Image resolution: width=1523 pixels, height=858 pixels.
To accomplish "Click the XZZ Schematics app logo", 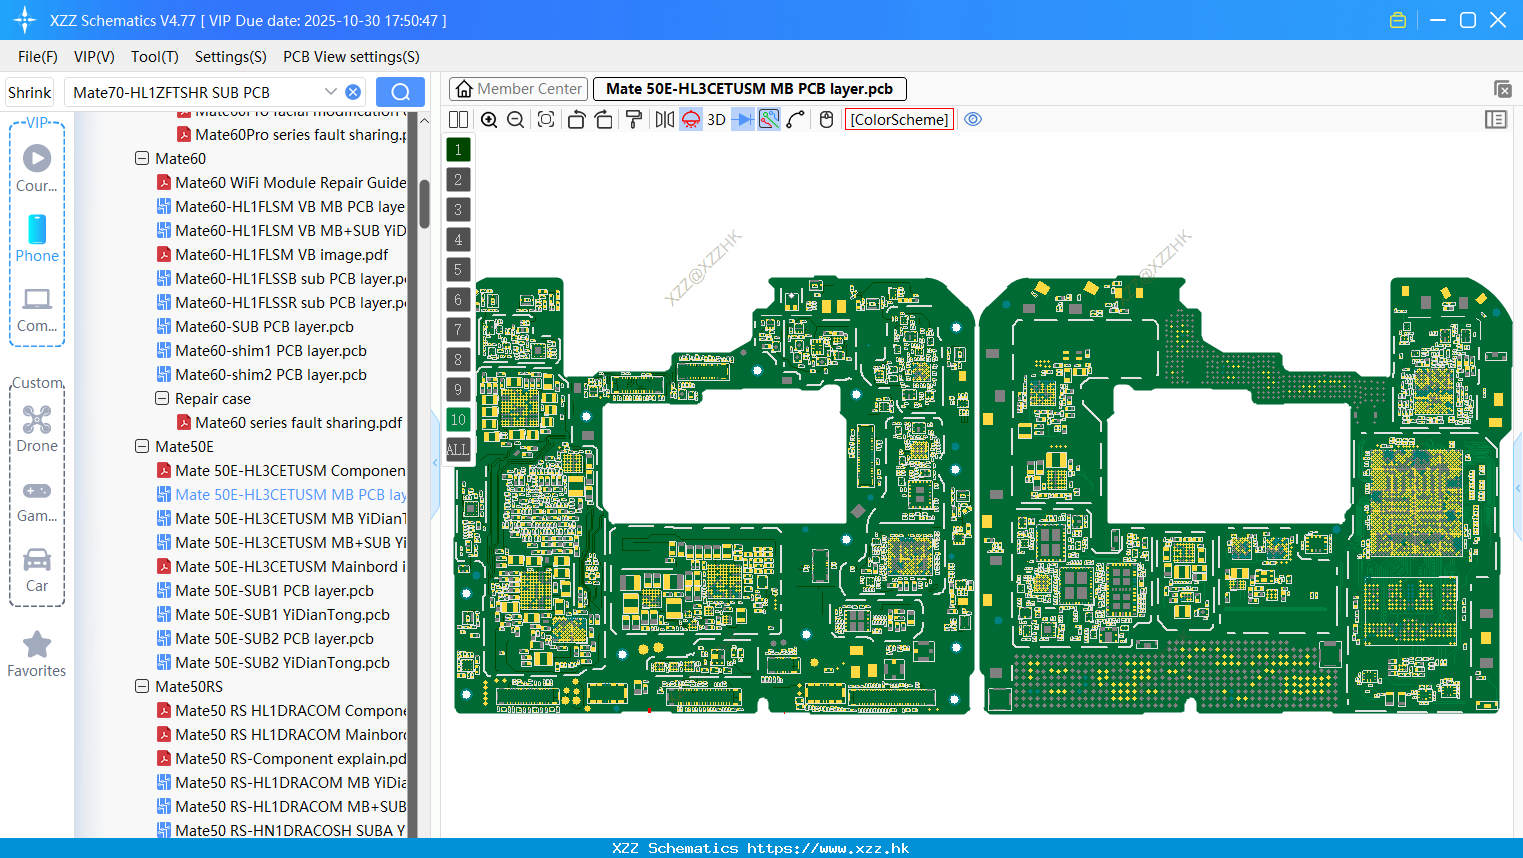I will (x=25, y=20).
